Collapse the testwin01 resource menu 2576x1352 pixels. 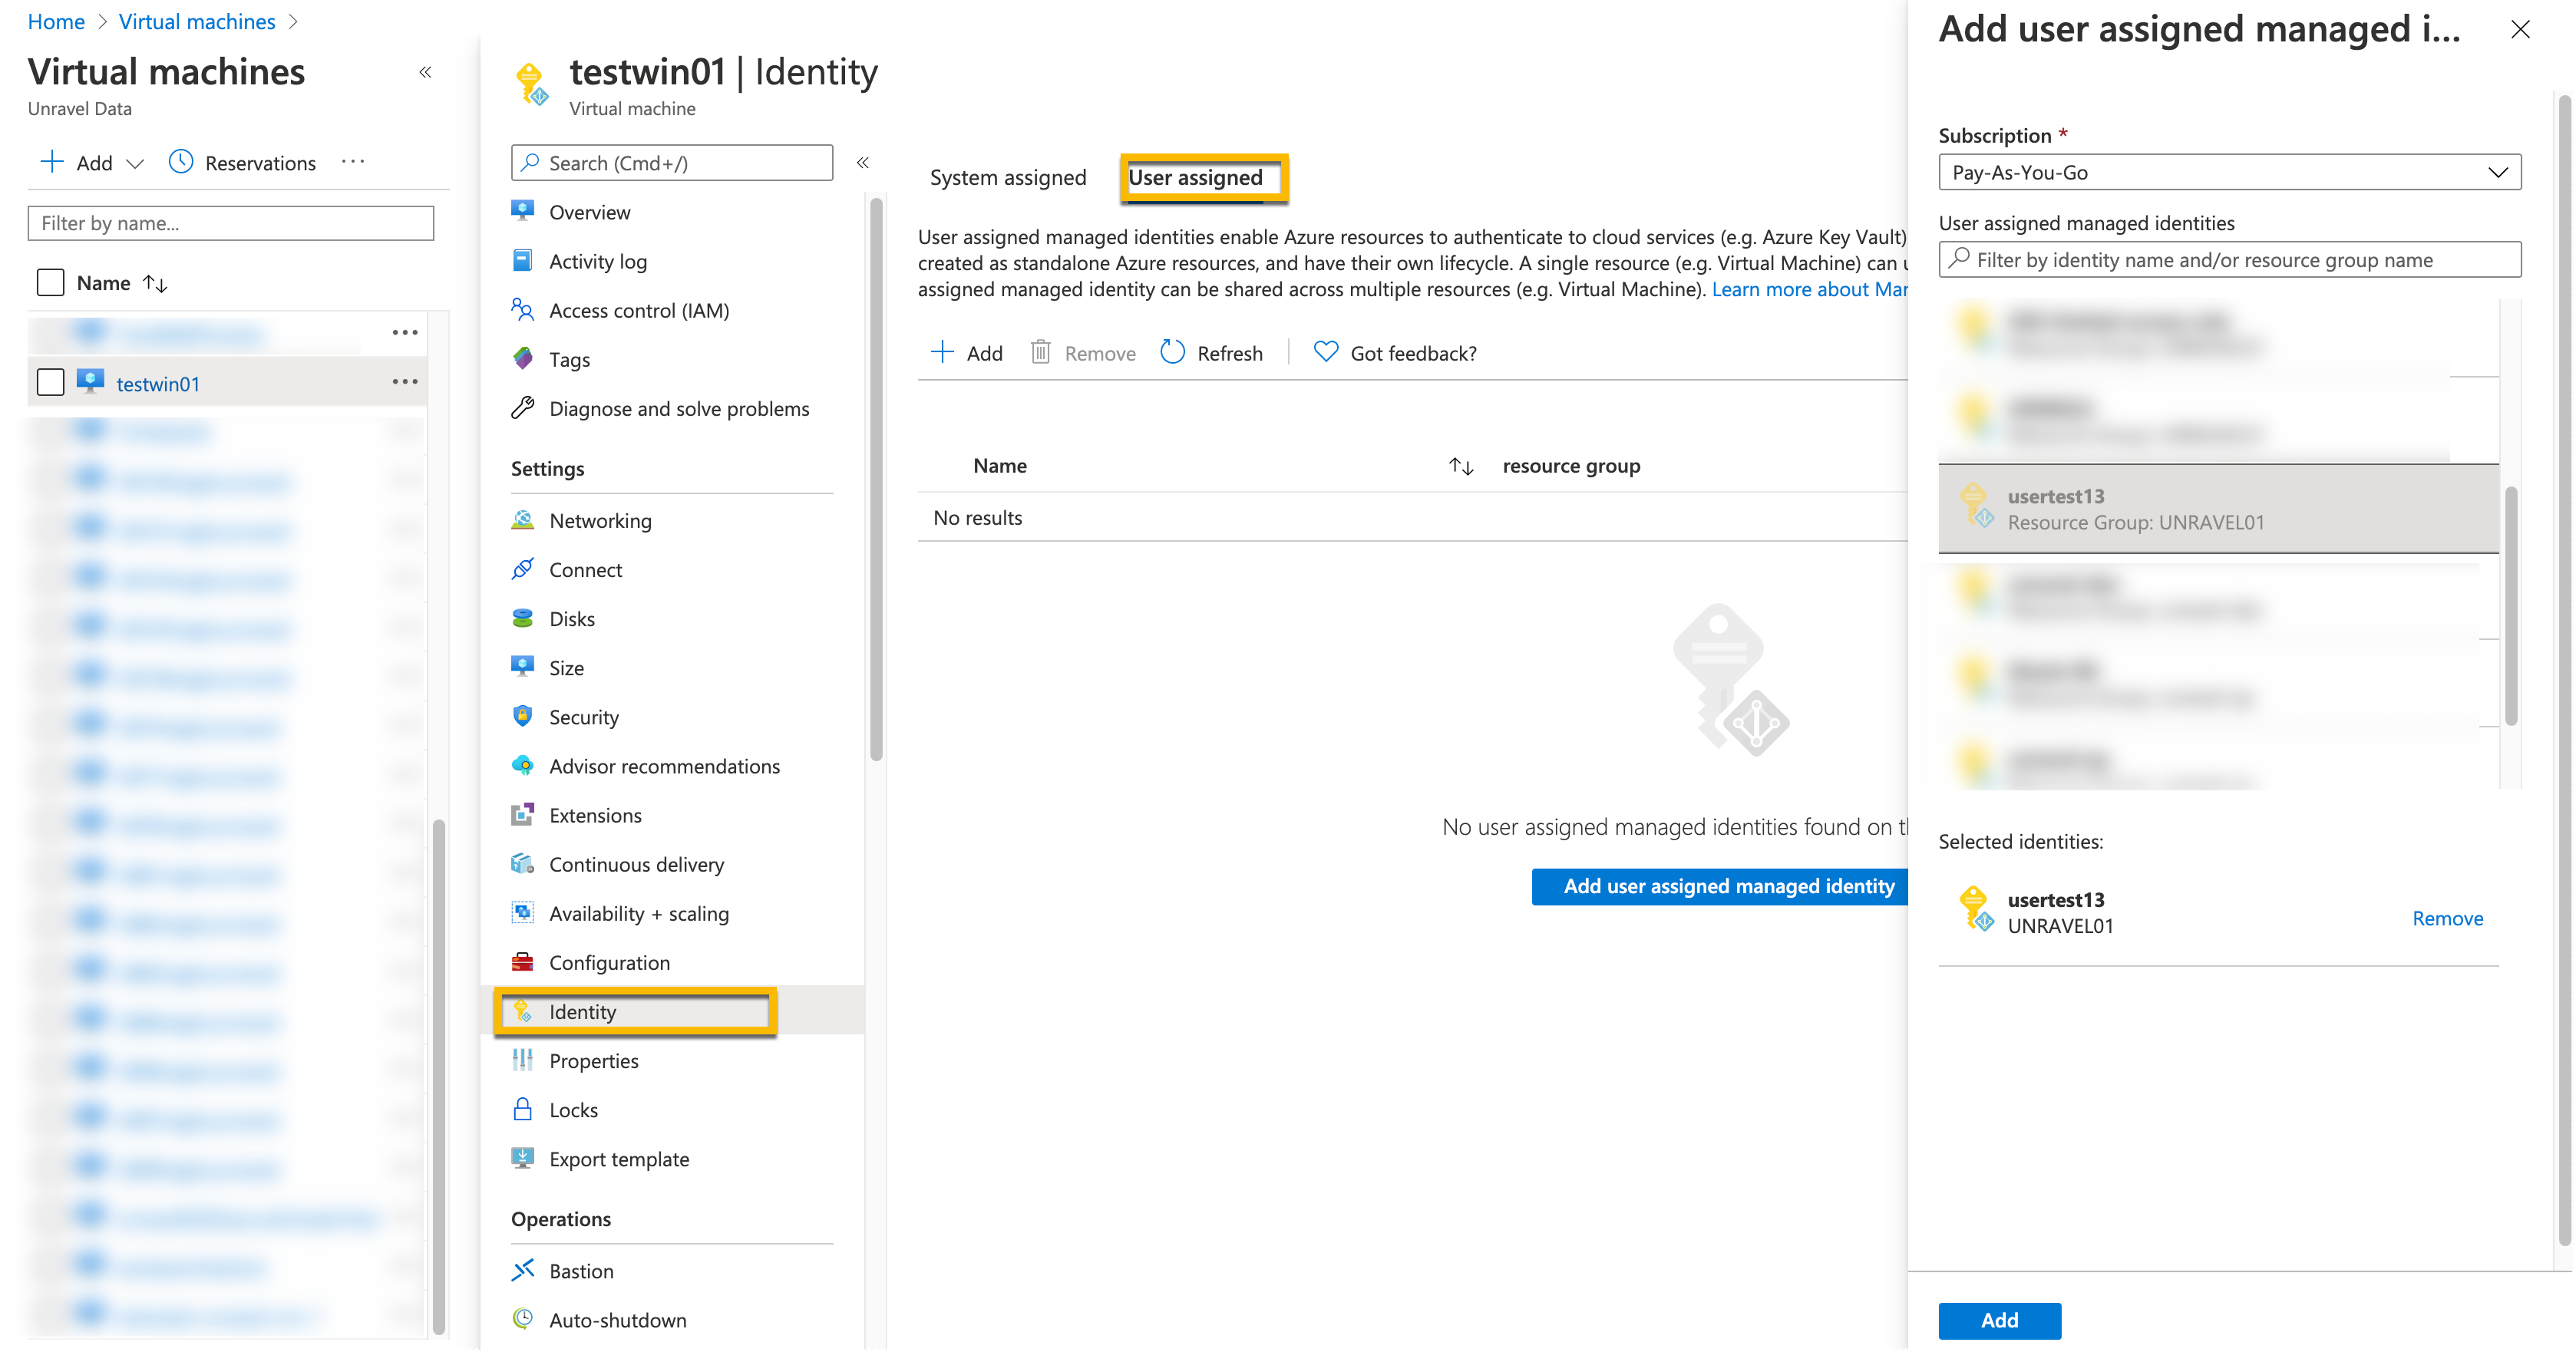pos(863,162)
